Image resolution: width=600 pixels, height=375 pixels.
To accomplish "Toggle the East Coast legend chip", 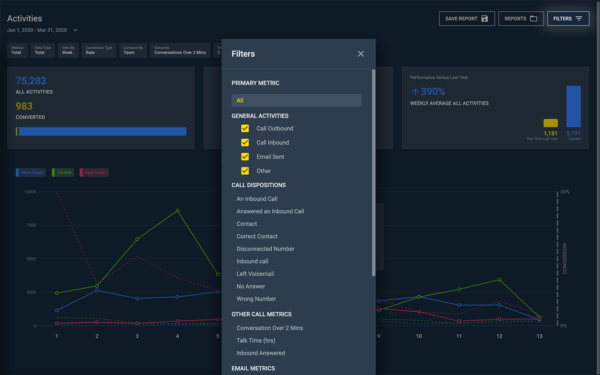I will click(94, 173).
